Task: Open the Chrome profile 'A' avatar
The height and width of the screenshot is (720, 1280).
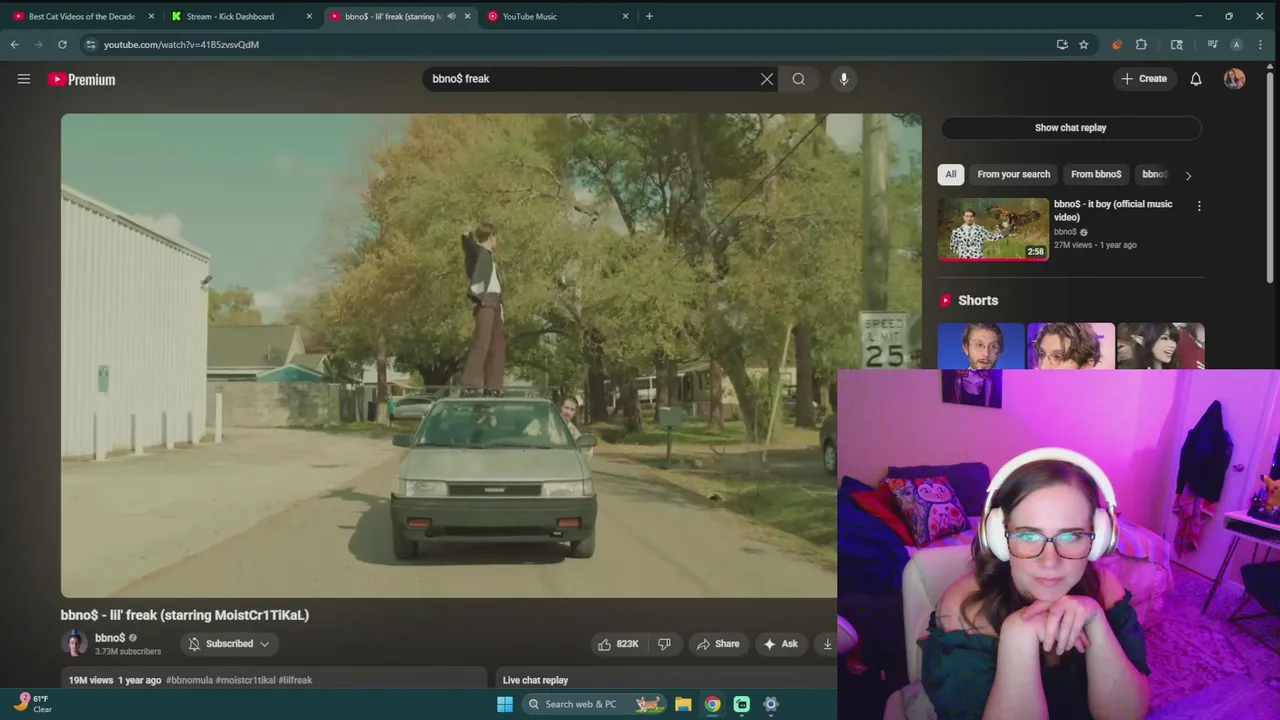Action: click(1236, 44)
